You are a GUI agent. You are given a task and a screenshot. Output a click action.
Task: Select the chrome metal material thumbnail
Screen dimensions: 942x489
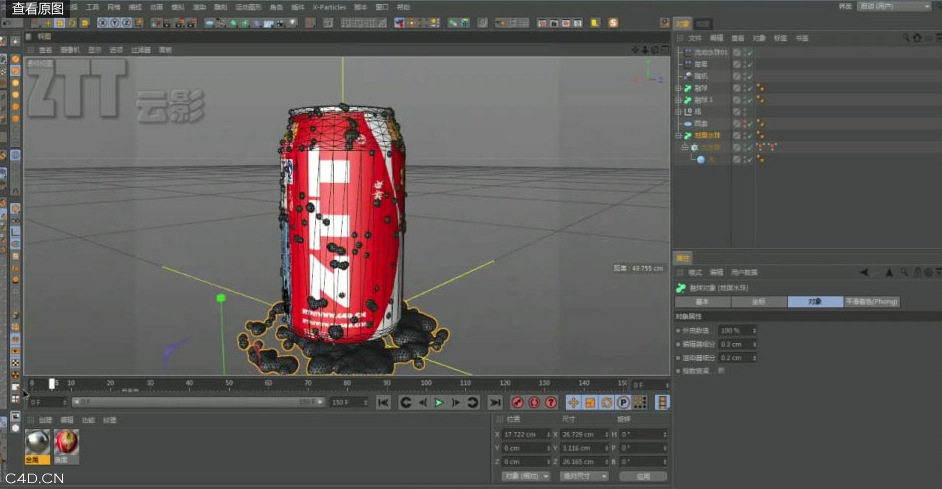pos(37,443)
